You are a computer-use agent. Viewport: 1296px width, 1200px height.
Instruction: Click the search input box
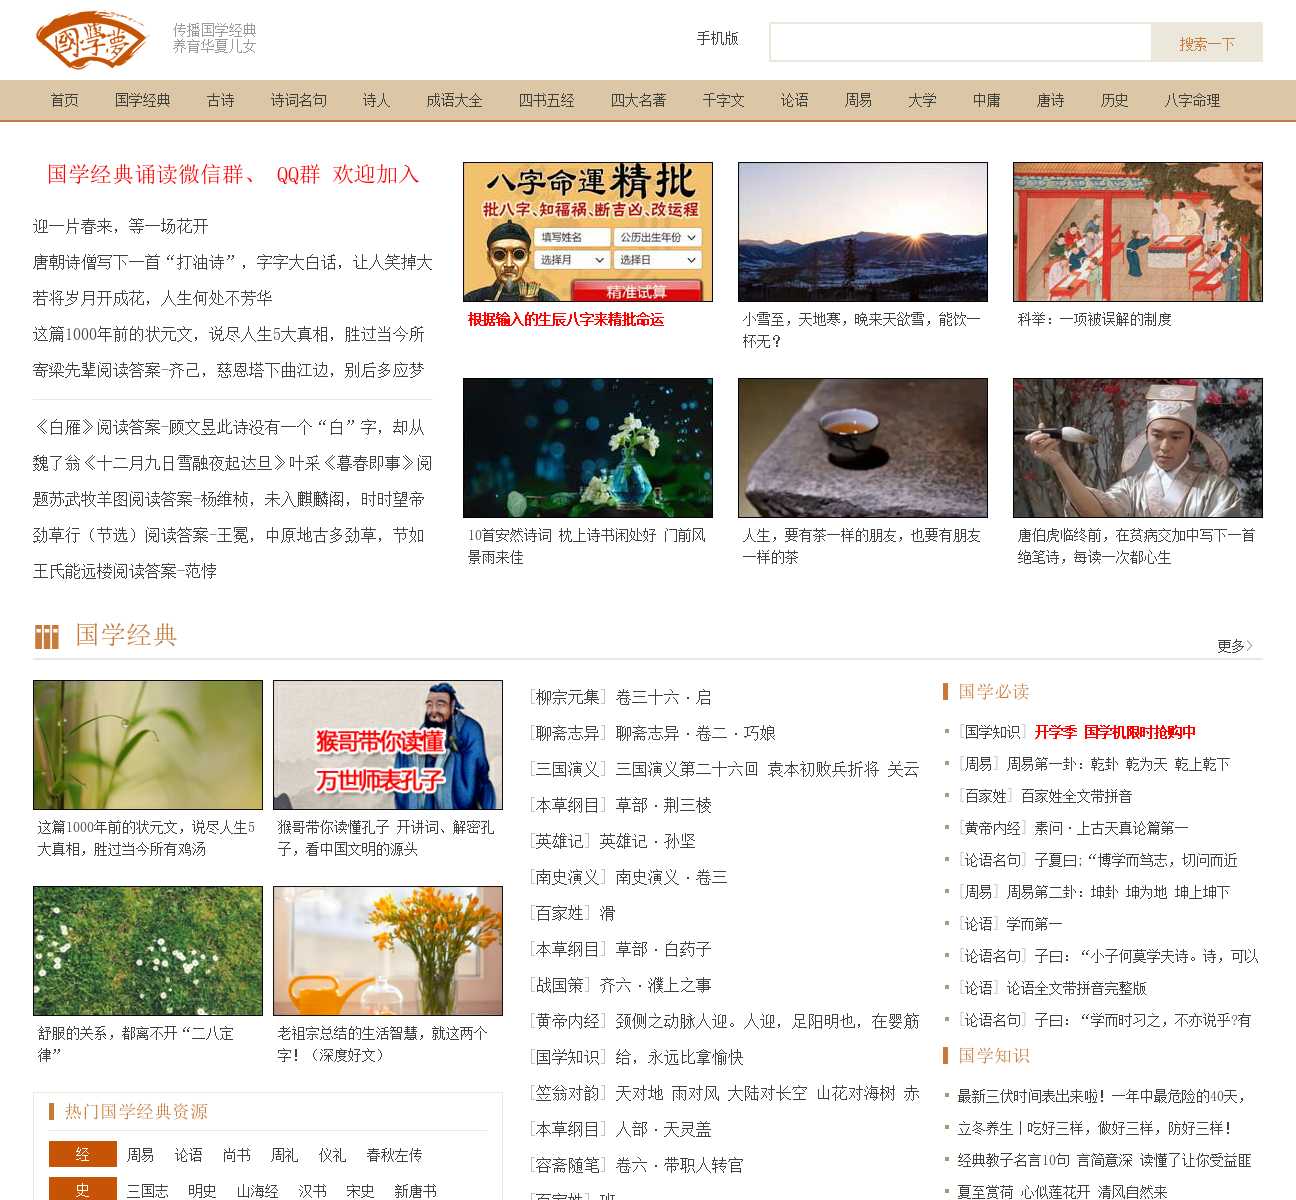[x=960, y=42]
